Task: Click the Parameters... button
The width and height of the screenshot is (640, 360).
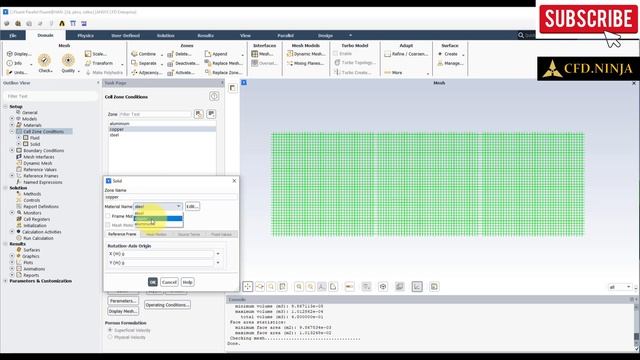Action: coord(123,301)
